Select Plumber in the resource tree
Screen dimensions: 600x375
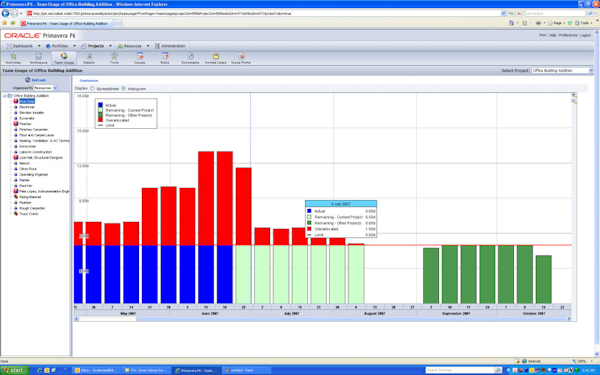25,202
